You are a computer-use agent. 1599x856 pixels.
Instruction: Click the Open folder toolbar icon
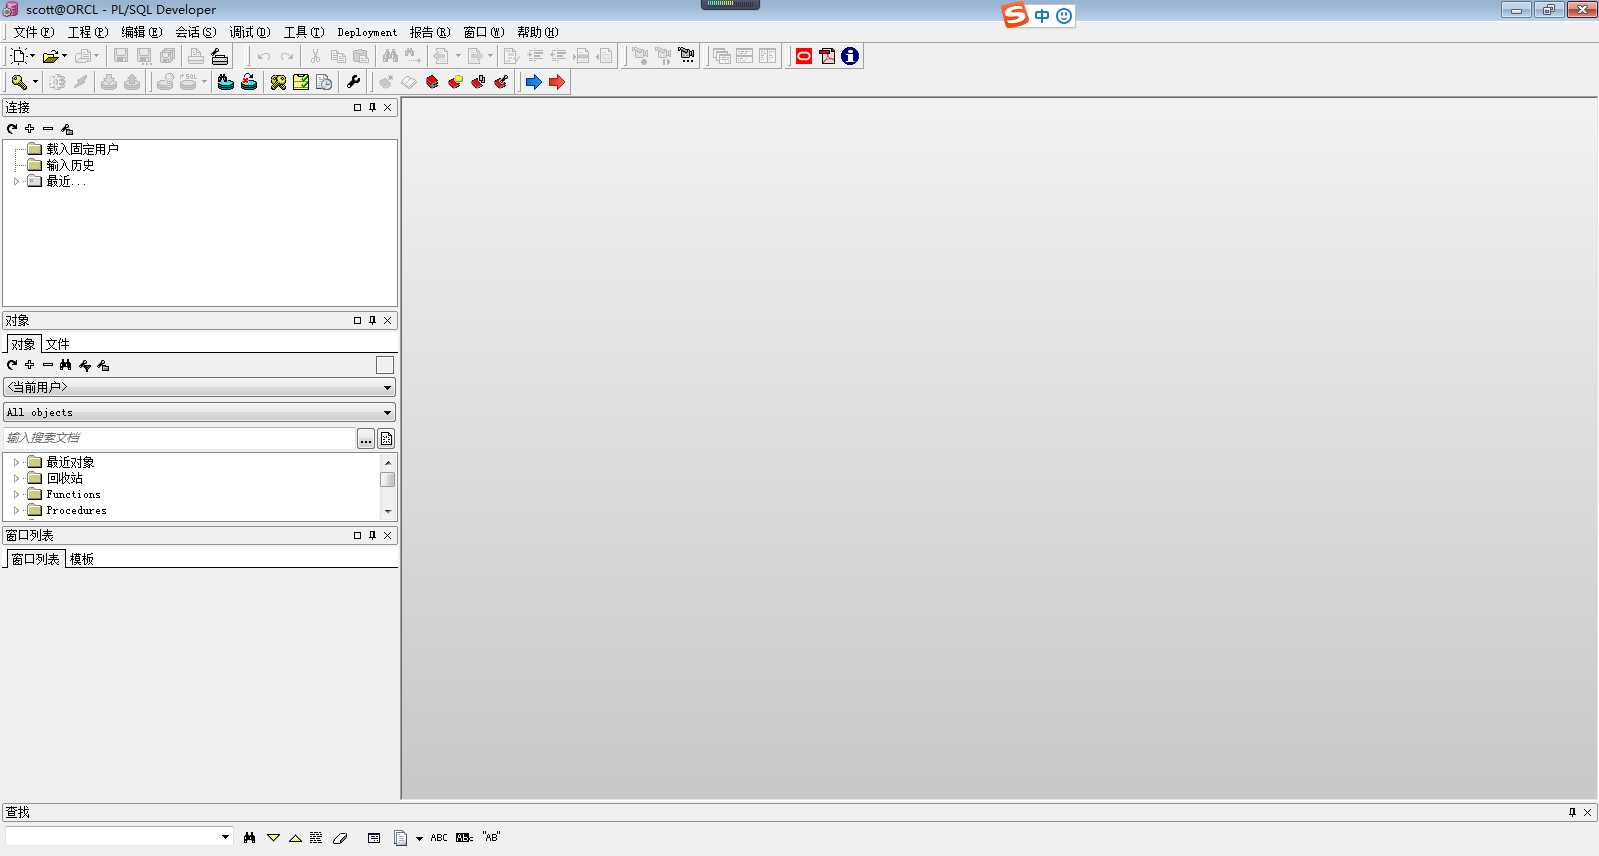pyautogui.click(x=50, y=56)
